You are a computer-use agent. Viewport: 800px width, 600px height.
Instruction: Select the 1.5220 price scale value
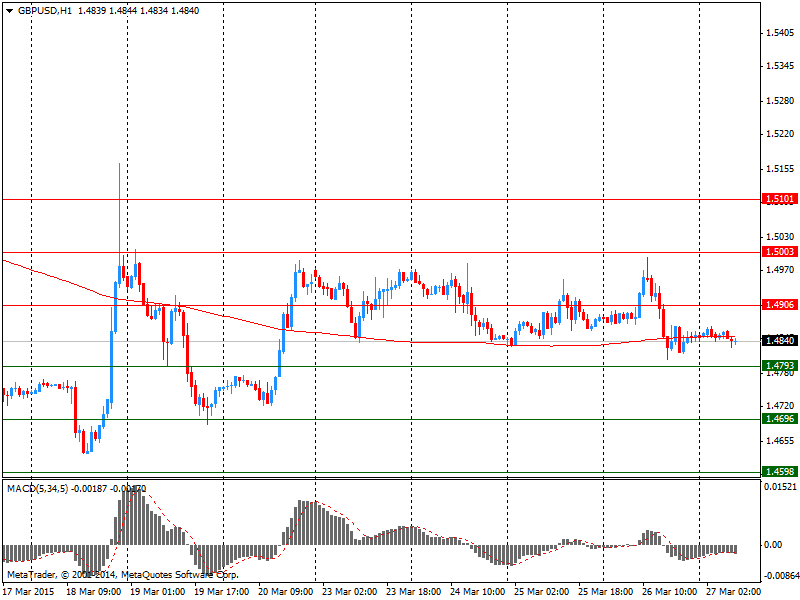[780, 134]
